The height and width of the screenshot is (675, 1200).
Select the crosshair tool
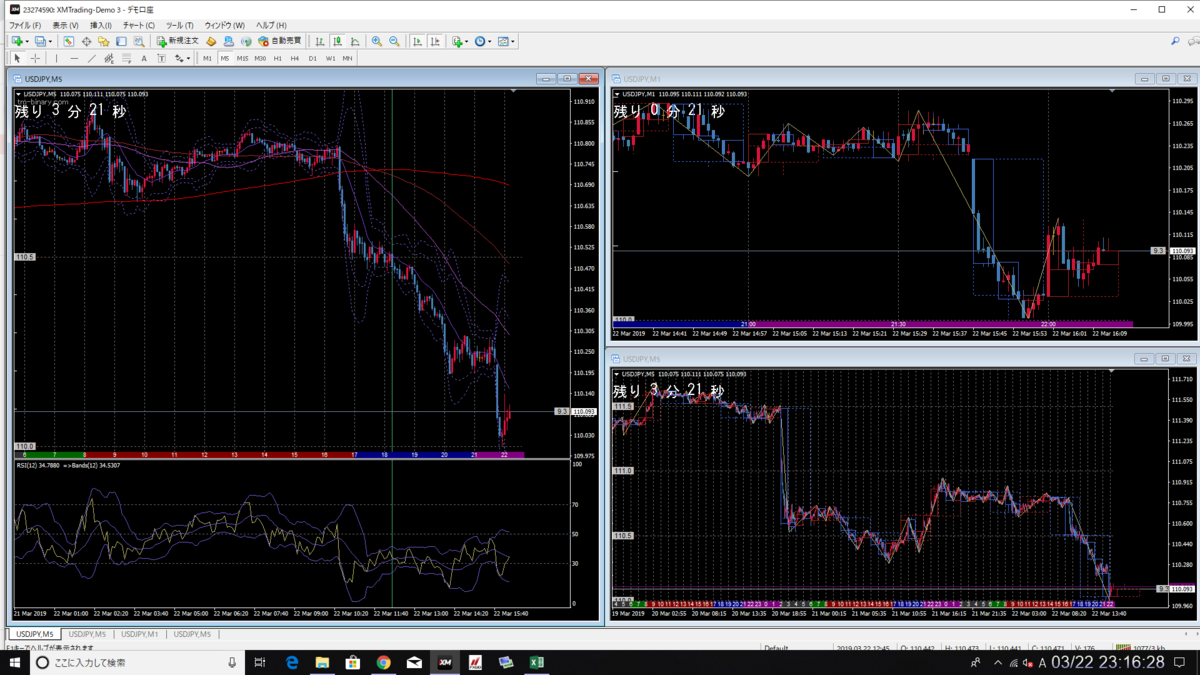pos(35,58)
